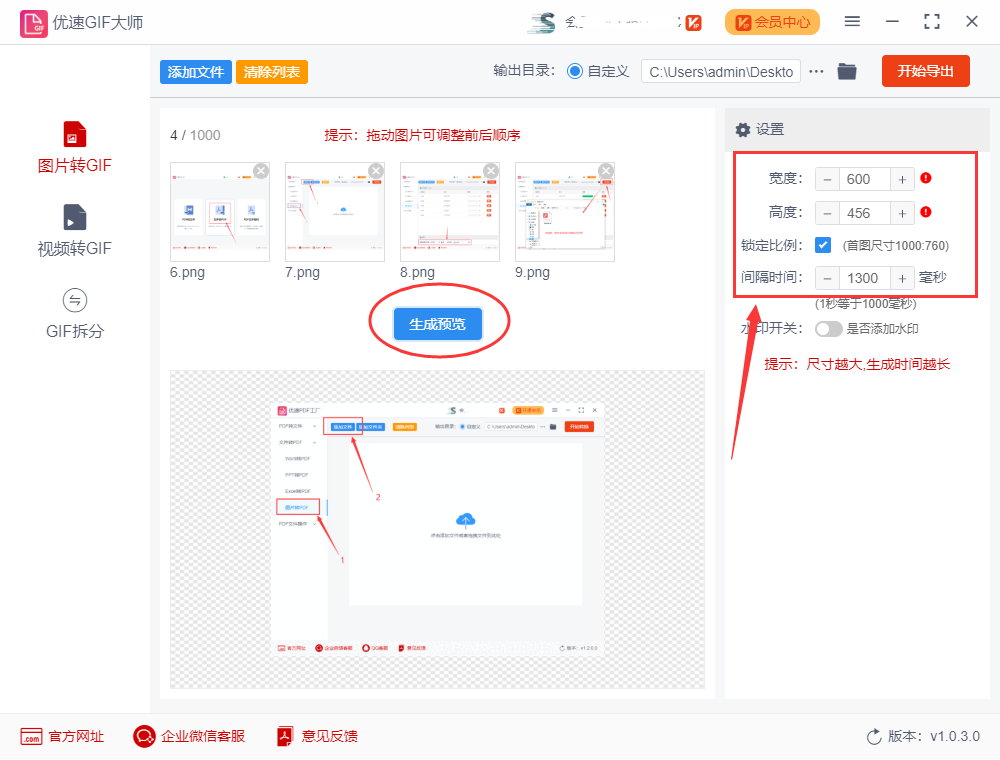Decrease 宽度 with the minus button
Screen dimensions: 1000x760
827,179
